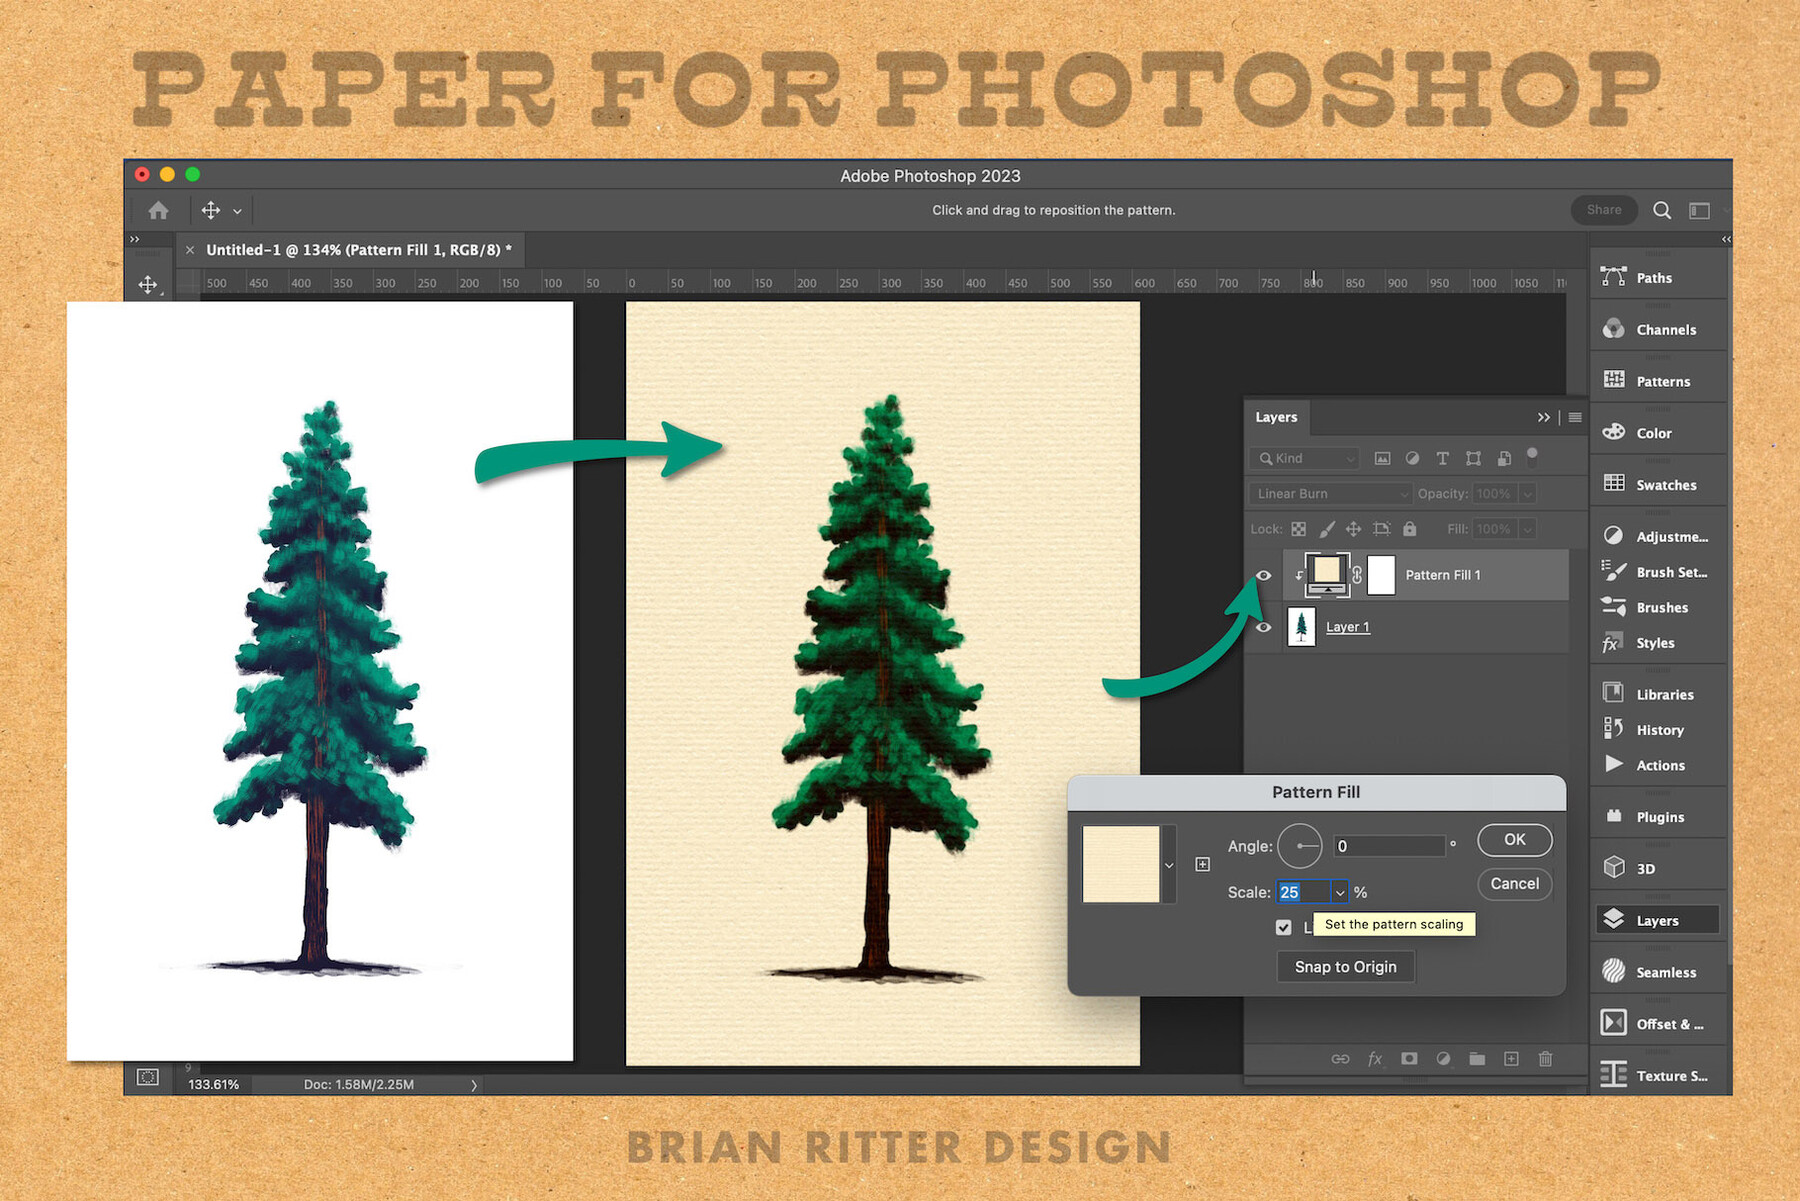Open the Layers panel menu
Viewport: 1800px width, 1201px height.
[1574, 417]
